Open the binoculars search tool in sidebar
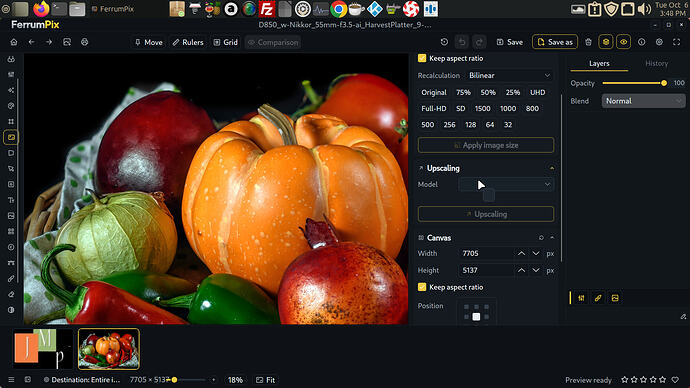Screen dimensions: 690x388 pos(11,59)
